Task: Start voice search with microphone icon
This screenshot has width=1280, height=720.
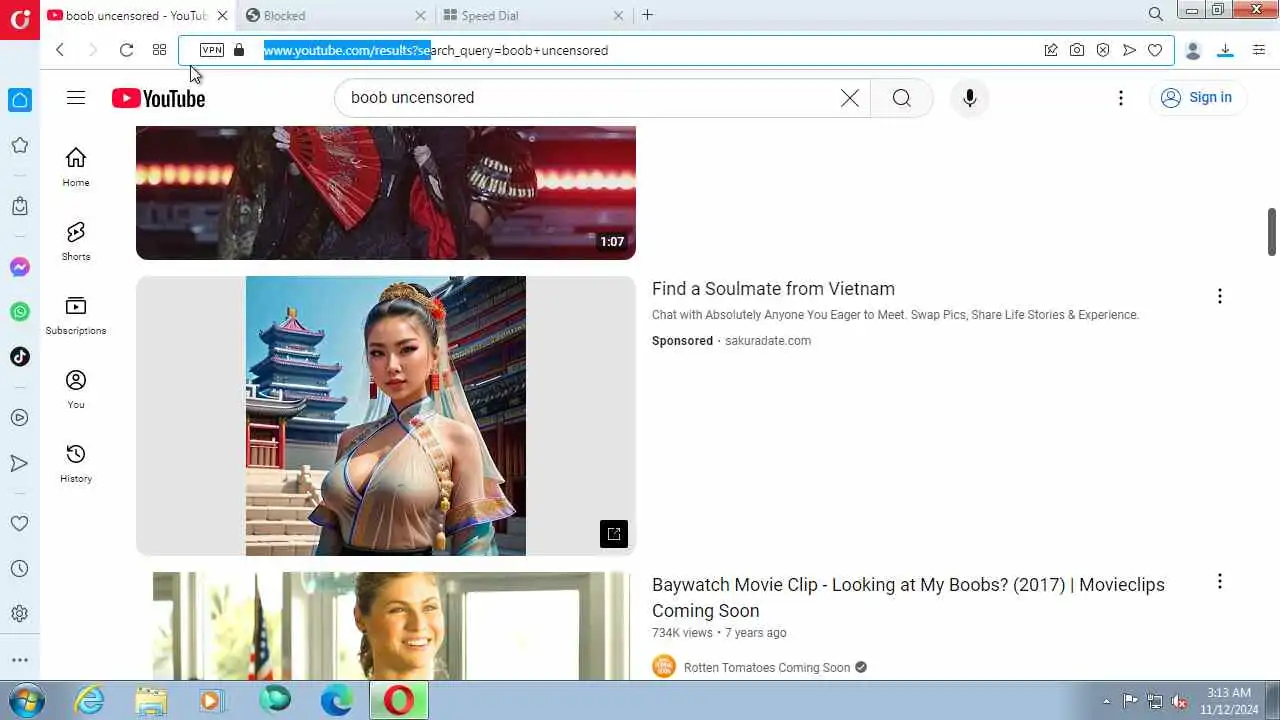Action: pos(969,98)
